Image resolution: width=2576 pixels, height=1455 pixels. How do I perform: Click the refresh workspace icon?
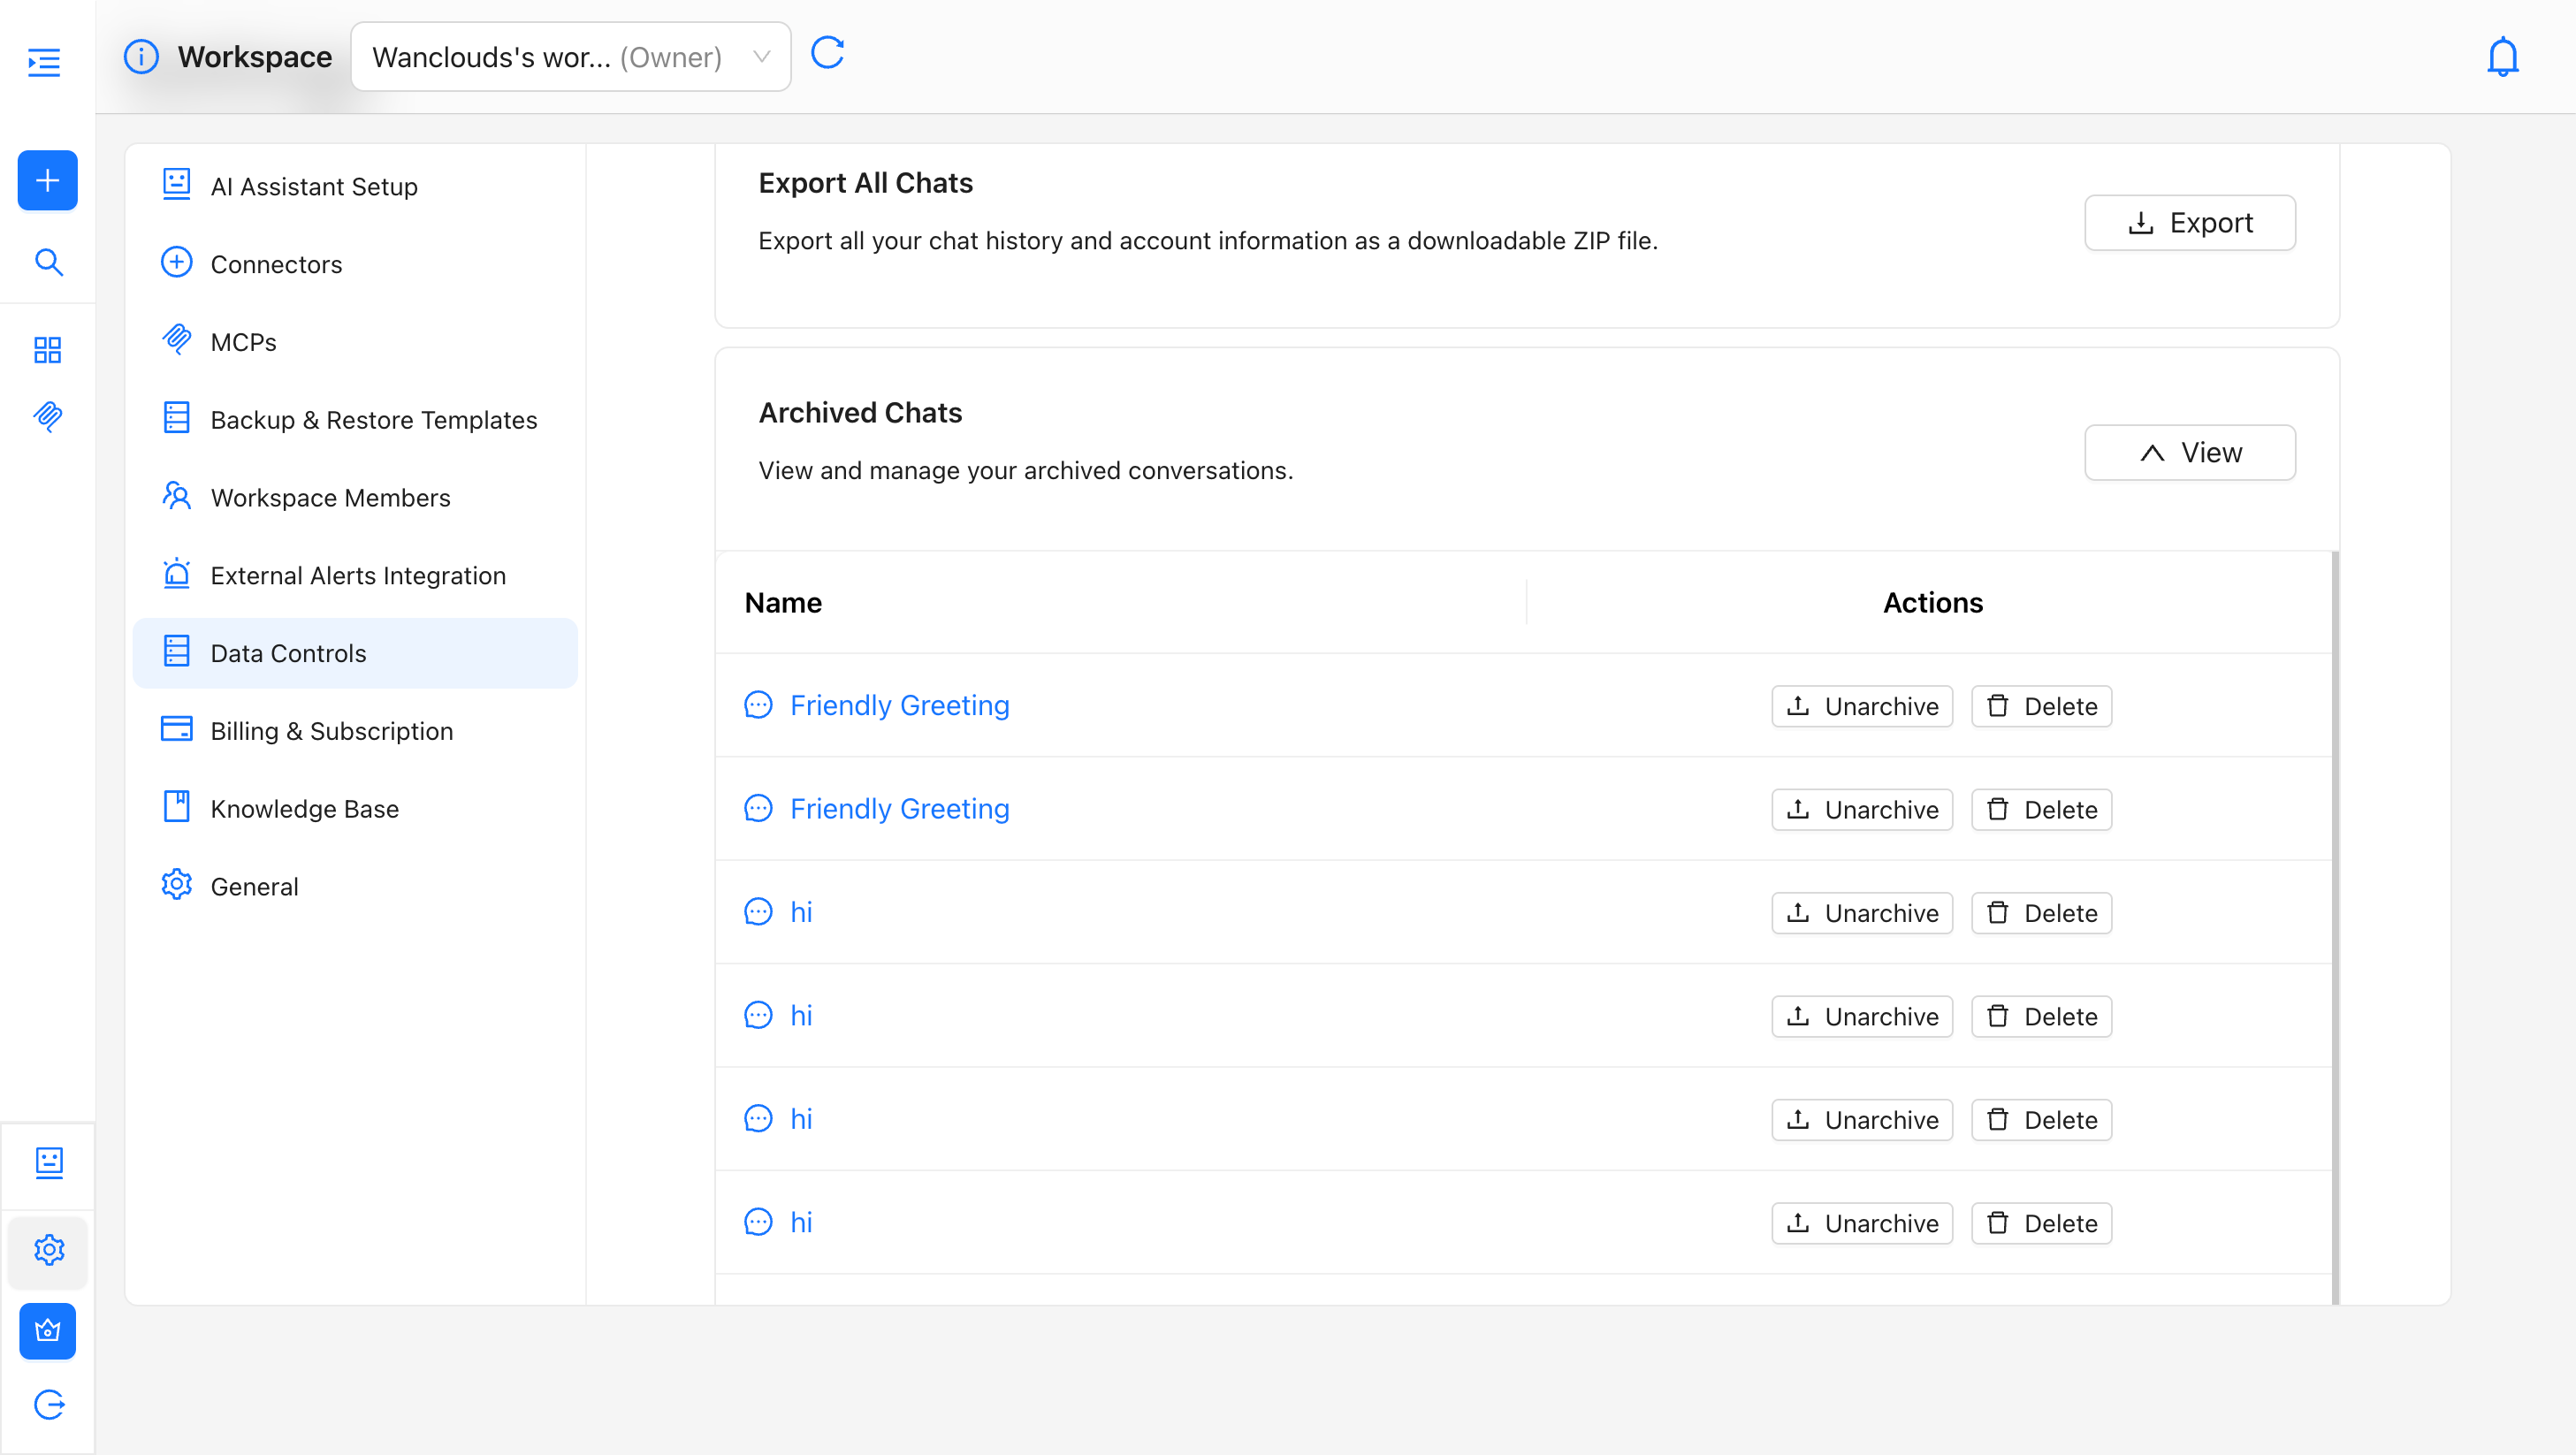(x=827, y=53)
